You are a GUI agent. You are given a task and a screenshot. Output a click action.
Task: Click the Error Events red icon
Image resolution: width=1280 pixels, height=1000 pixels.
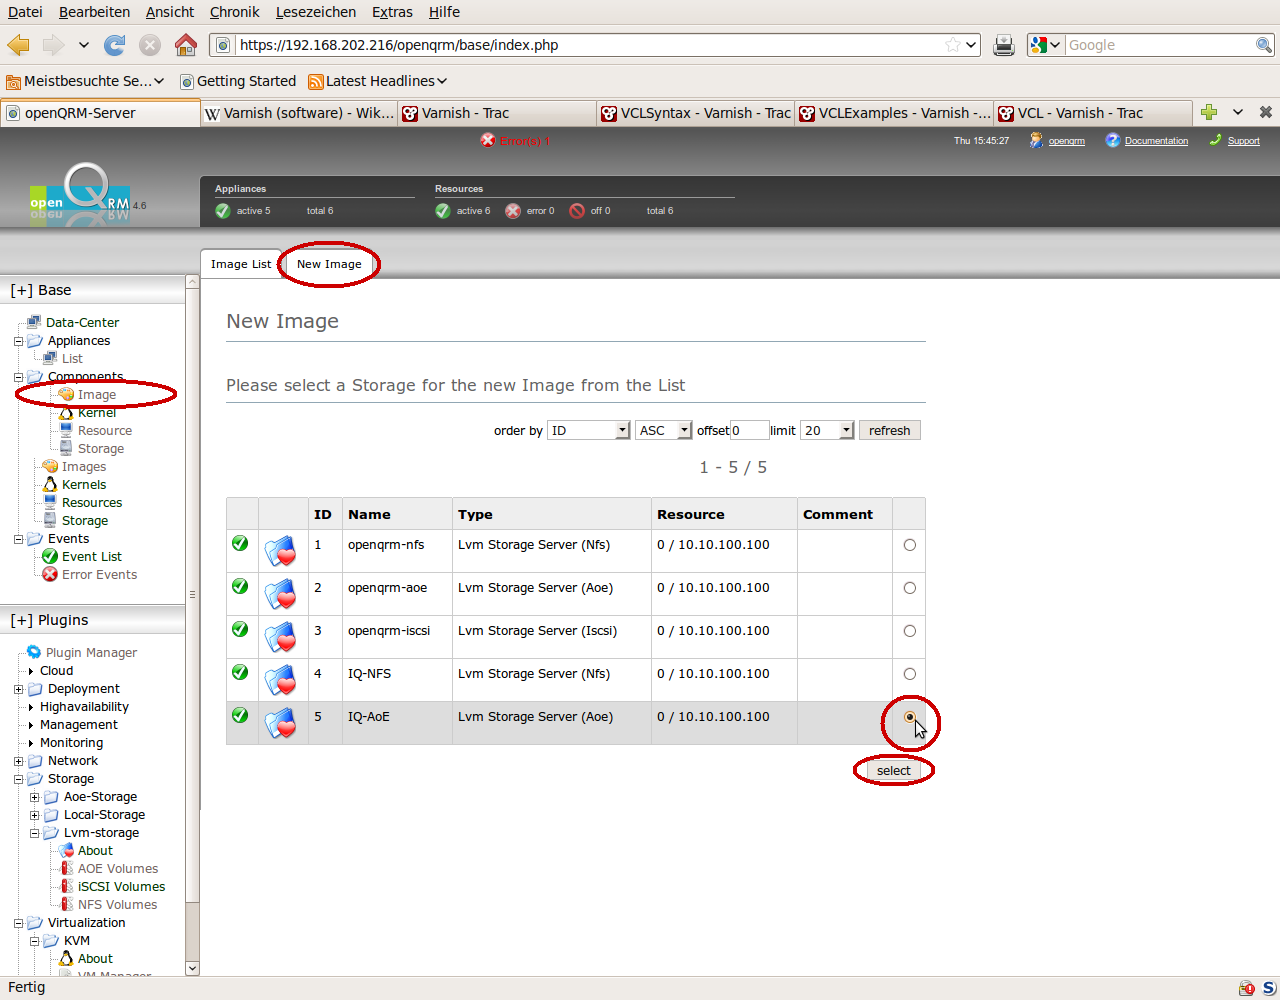pos(50,574)
